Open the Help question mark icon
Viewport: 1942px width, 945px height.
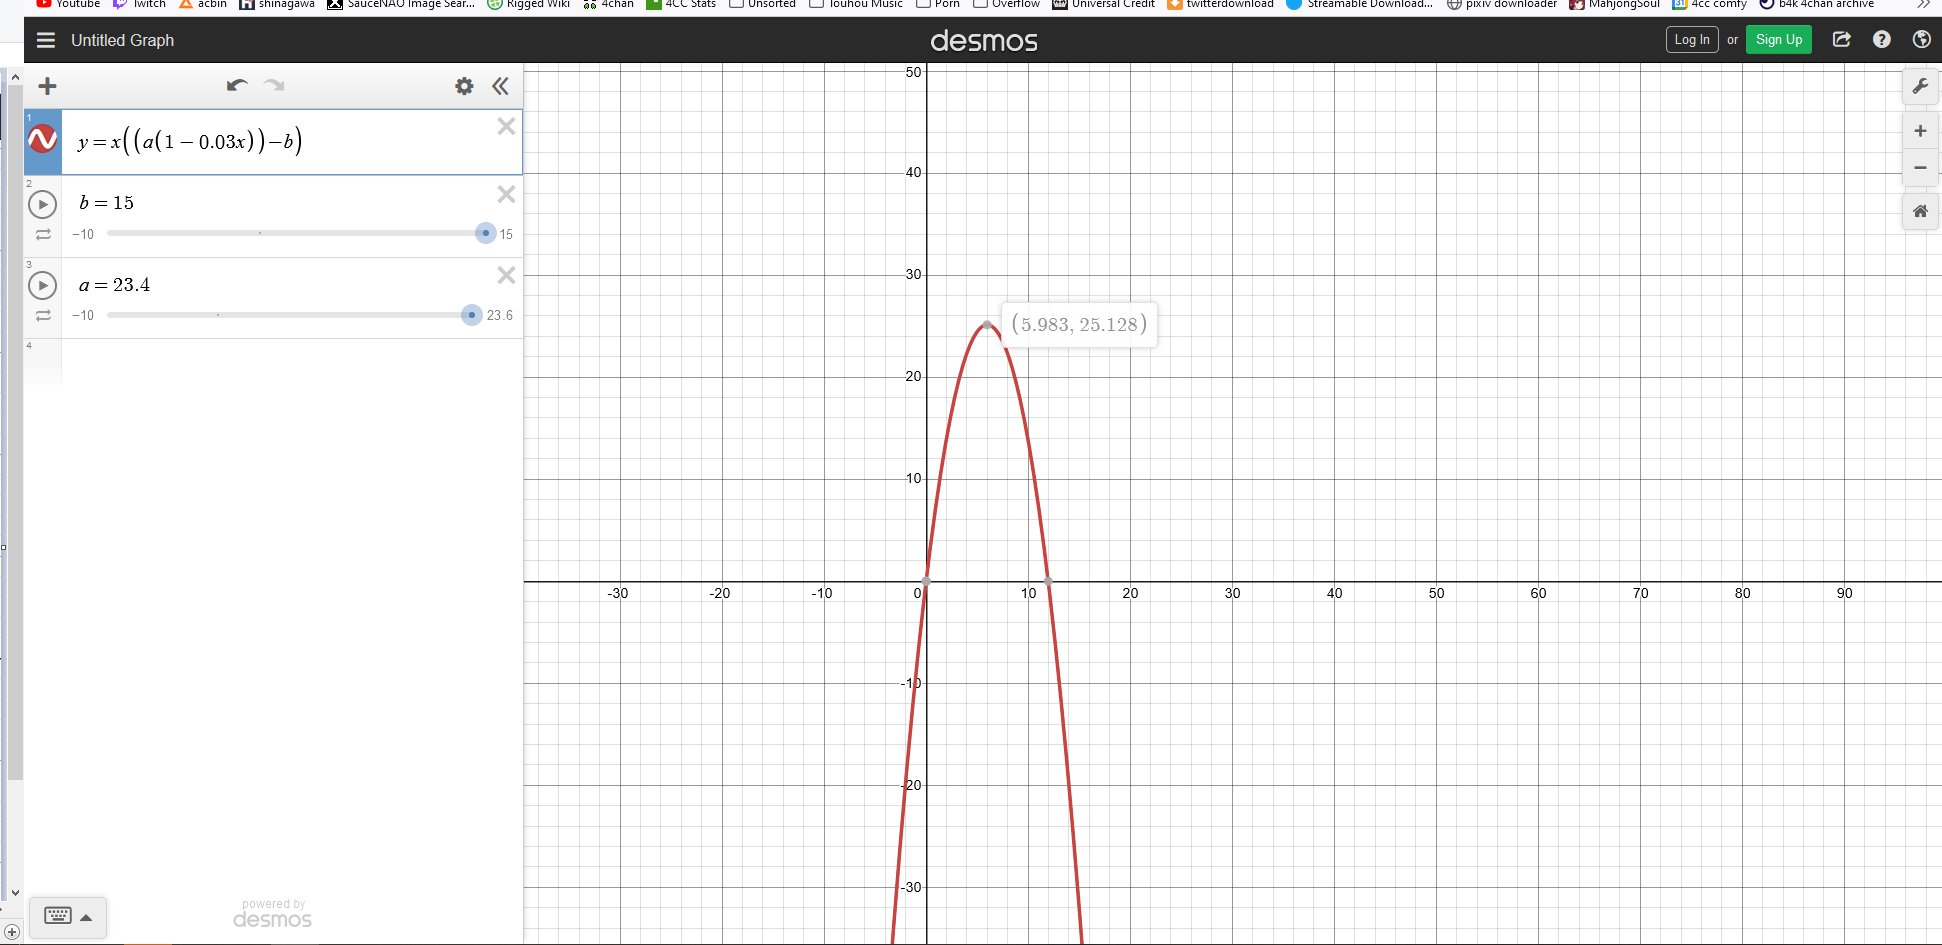1882,40
